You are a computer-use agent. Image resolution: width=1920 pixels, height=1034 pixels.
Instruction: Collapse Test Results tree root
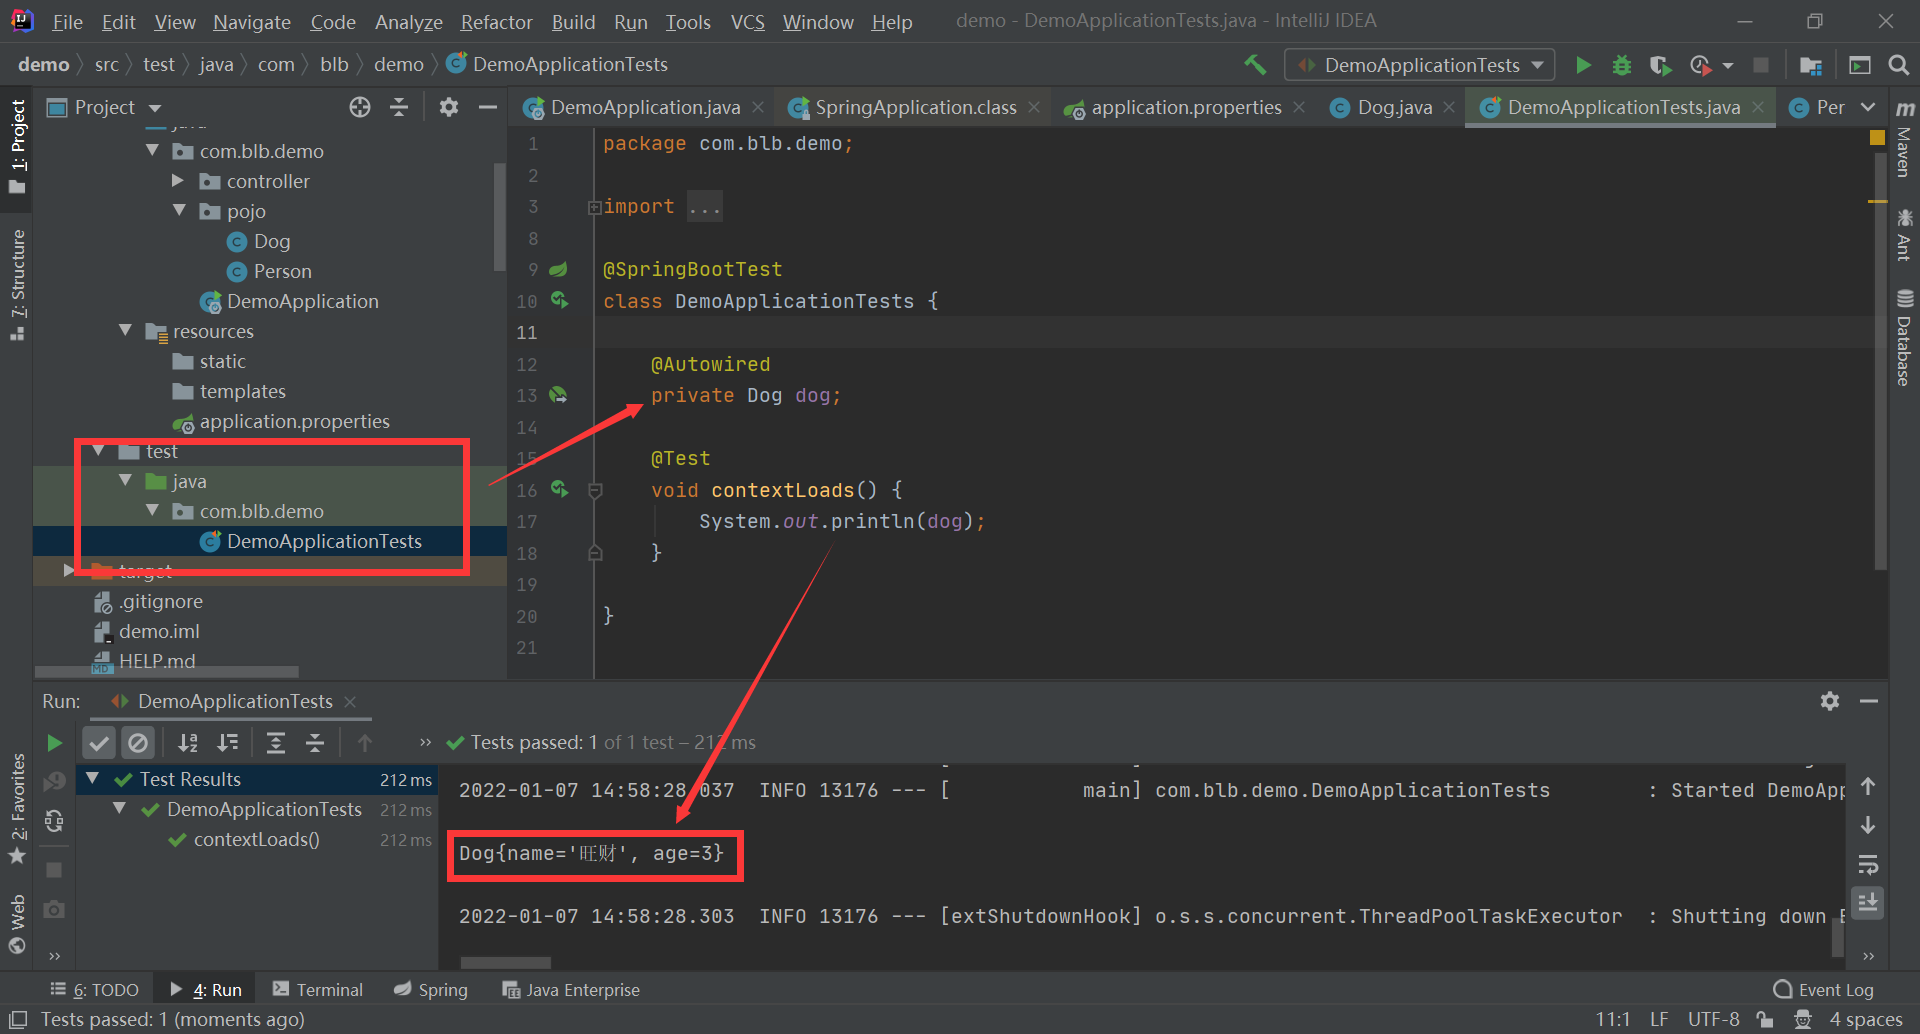92,778
